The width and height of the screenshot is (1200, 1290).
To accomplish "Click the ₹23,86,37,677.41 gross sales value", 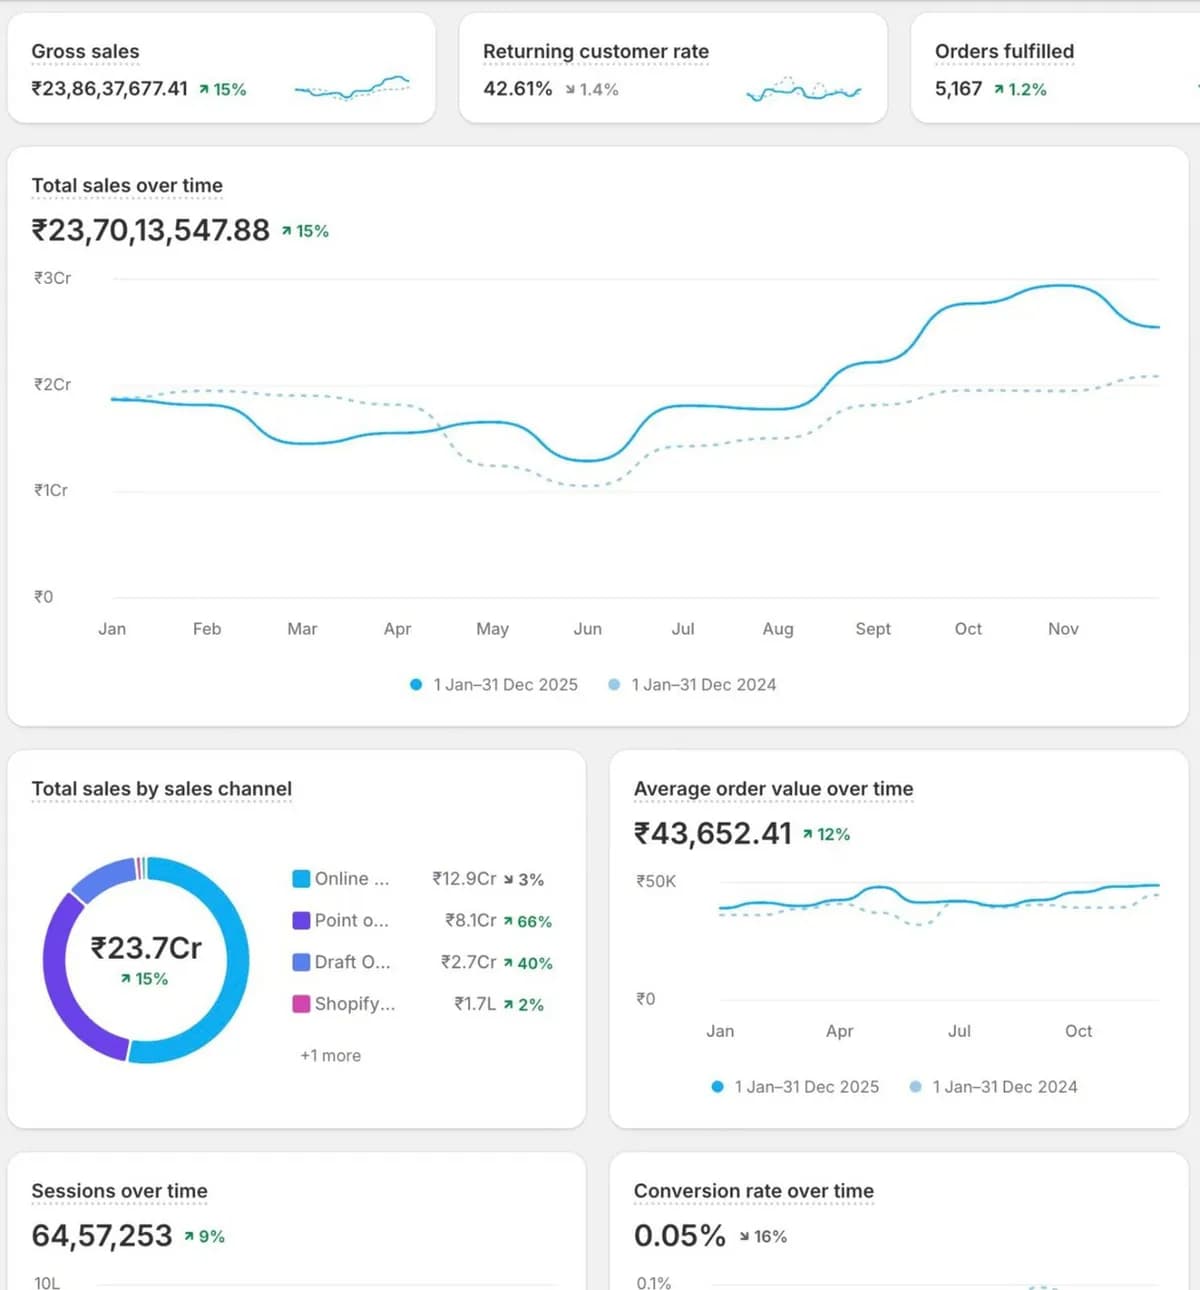I will 110,88.
